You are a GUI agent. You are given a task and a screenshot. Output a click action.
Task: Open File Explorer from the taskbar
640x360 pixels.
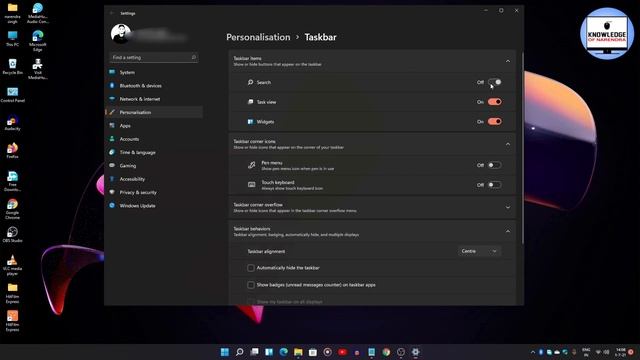click(x=298, y=352)
